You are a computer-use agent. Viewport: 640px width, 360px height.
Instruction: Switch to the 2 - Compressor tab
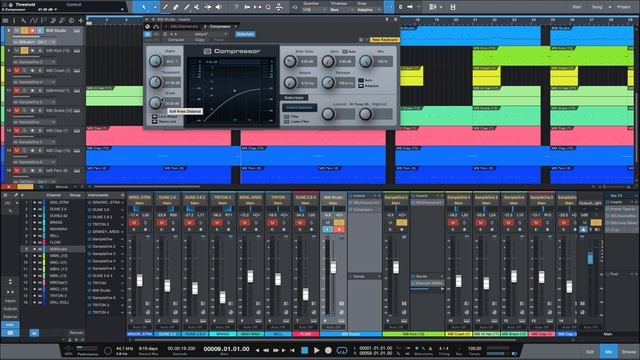click(x=217, y=27)
